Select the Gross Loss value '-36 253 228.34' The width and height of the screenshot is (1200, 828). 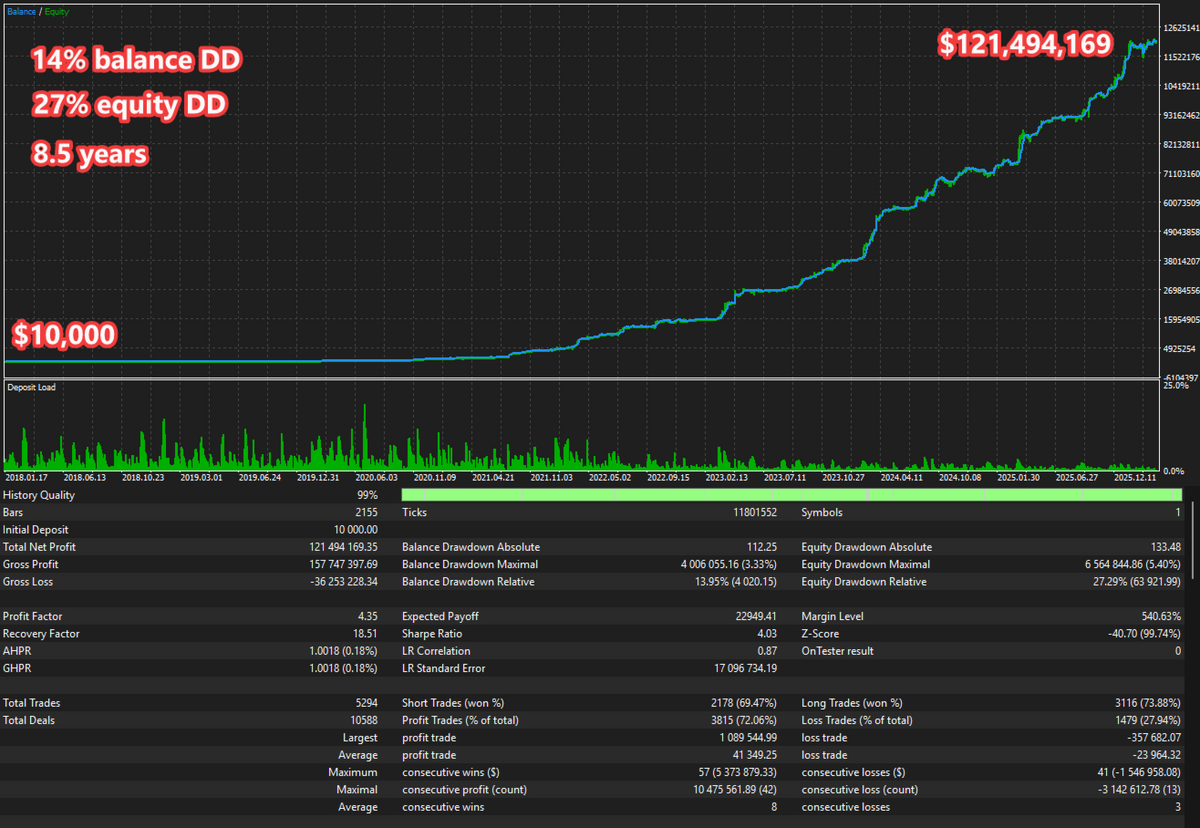345,582
